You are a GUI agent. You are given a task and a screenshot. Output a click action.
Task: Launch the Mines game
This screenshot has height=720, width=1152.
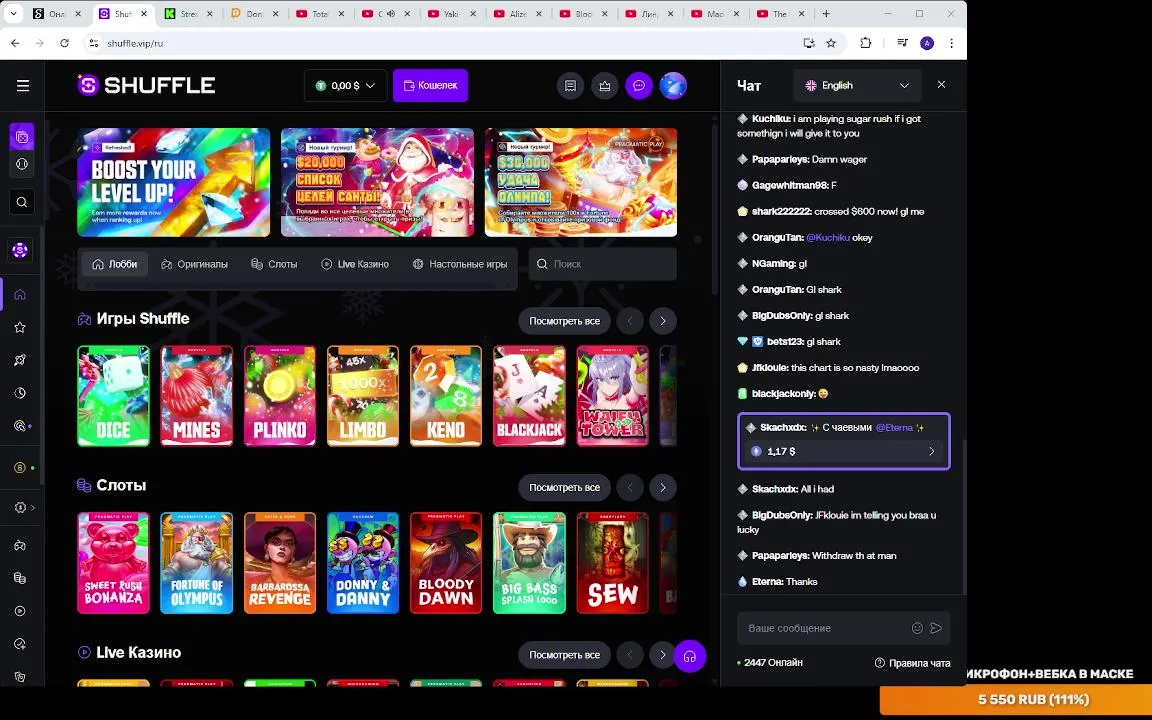point(196,396)
